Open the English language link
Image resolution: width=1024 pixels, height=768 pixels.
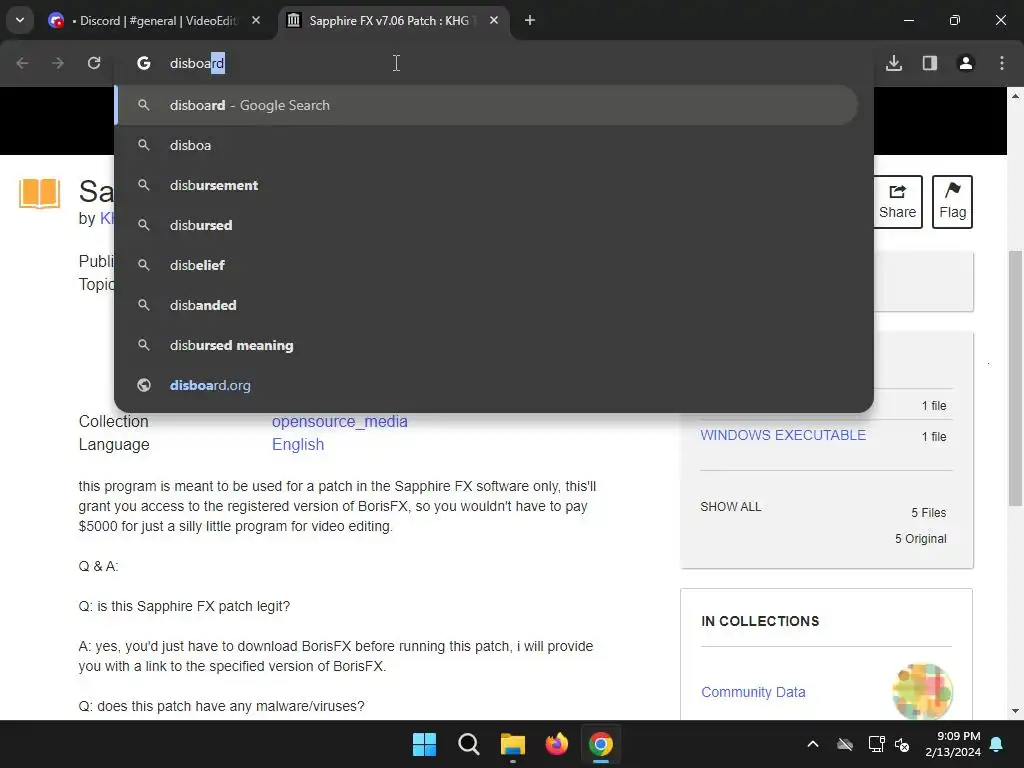[x=298, y=445]
